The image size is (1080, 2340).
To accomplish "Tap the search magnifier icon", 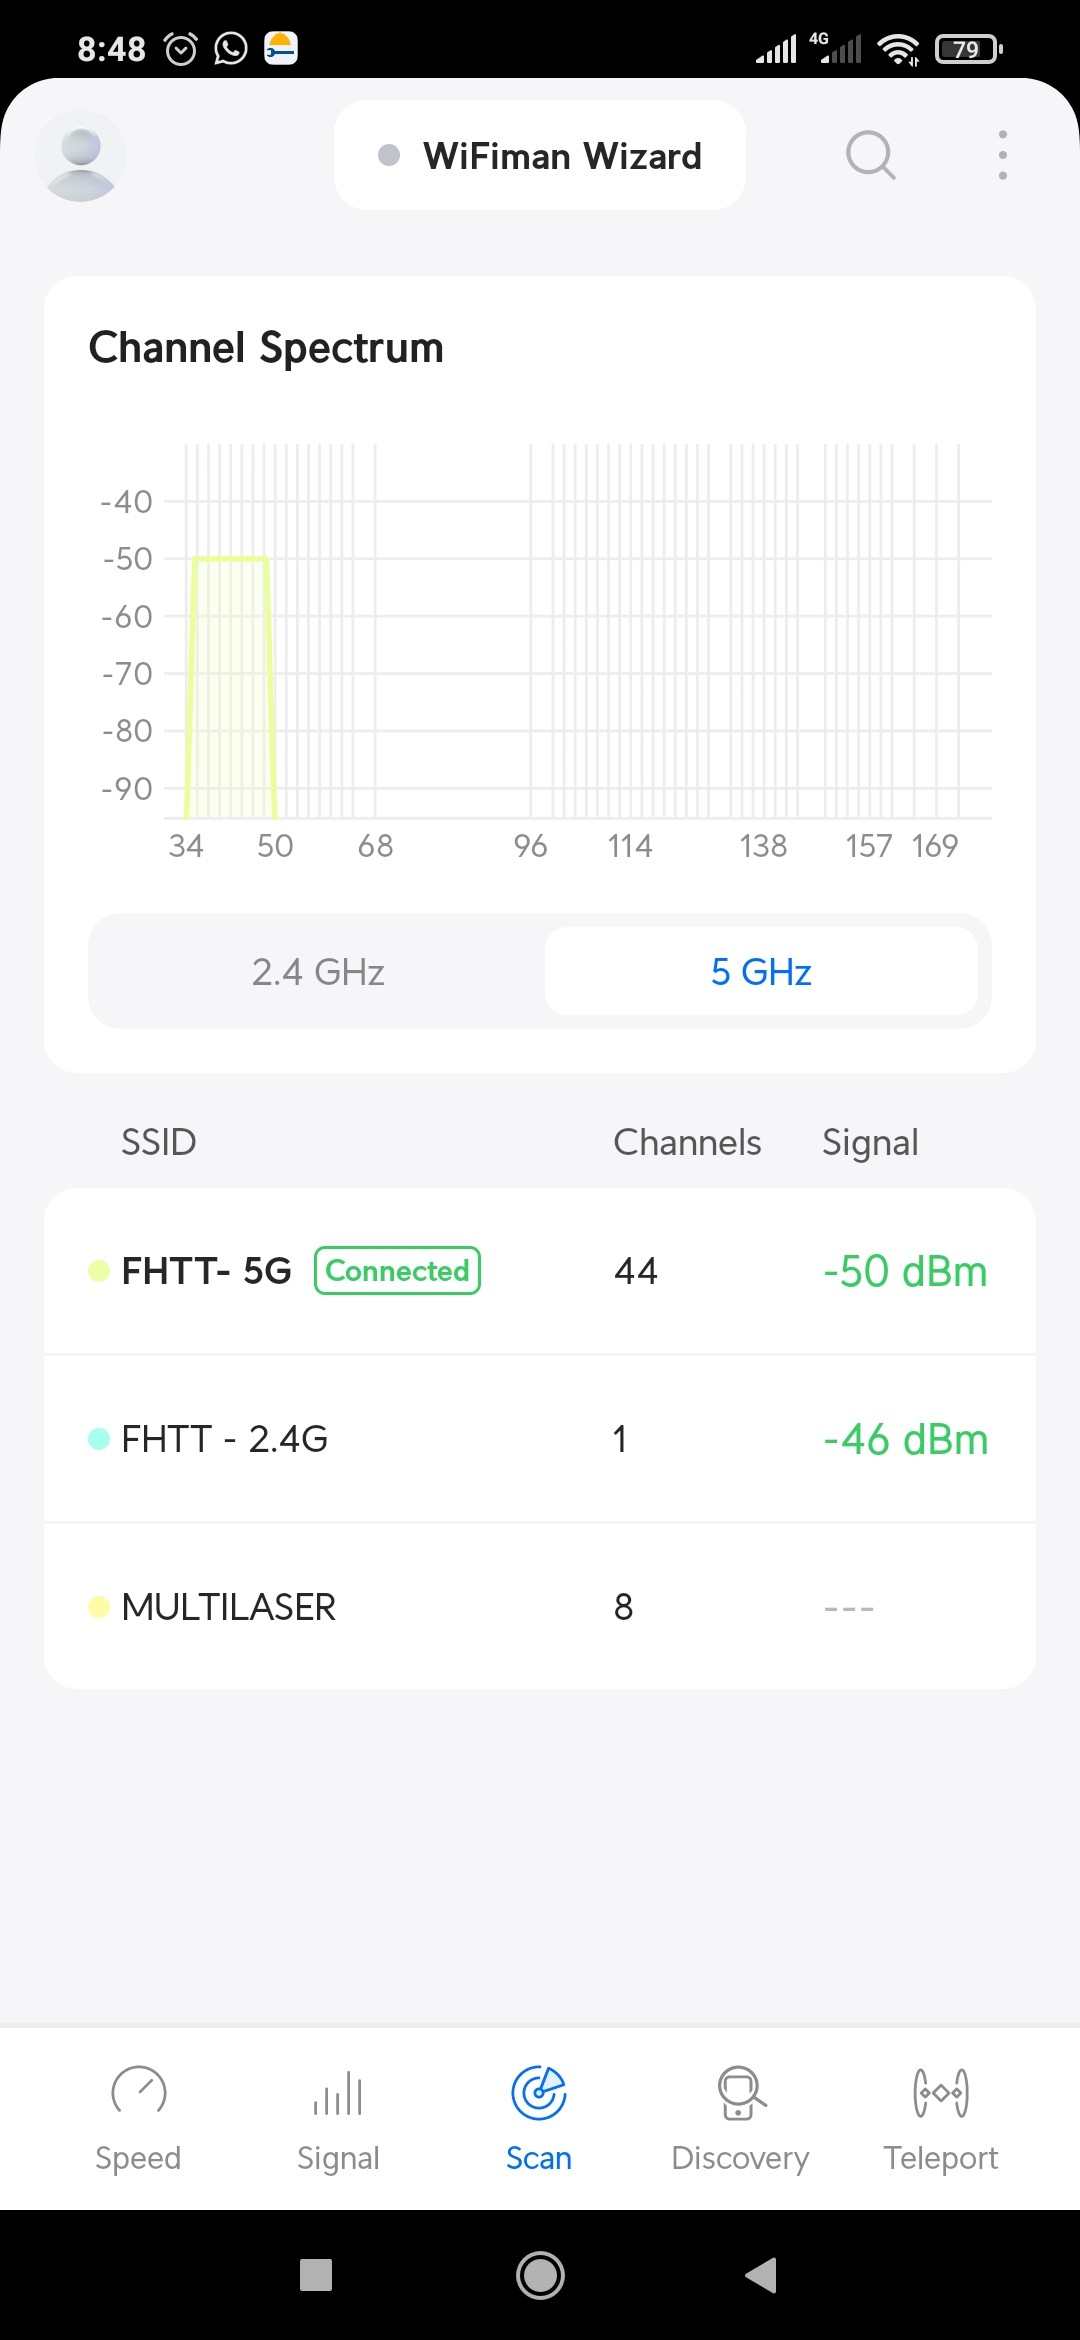I will [x=870, y=156].
